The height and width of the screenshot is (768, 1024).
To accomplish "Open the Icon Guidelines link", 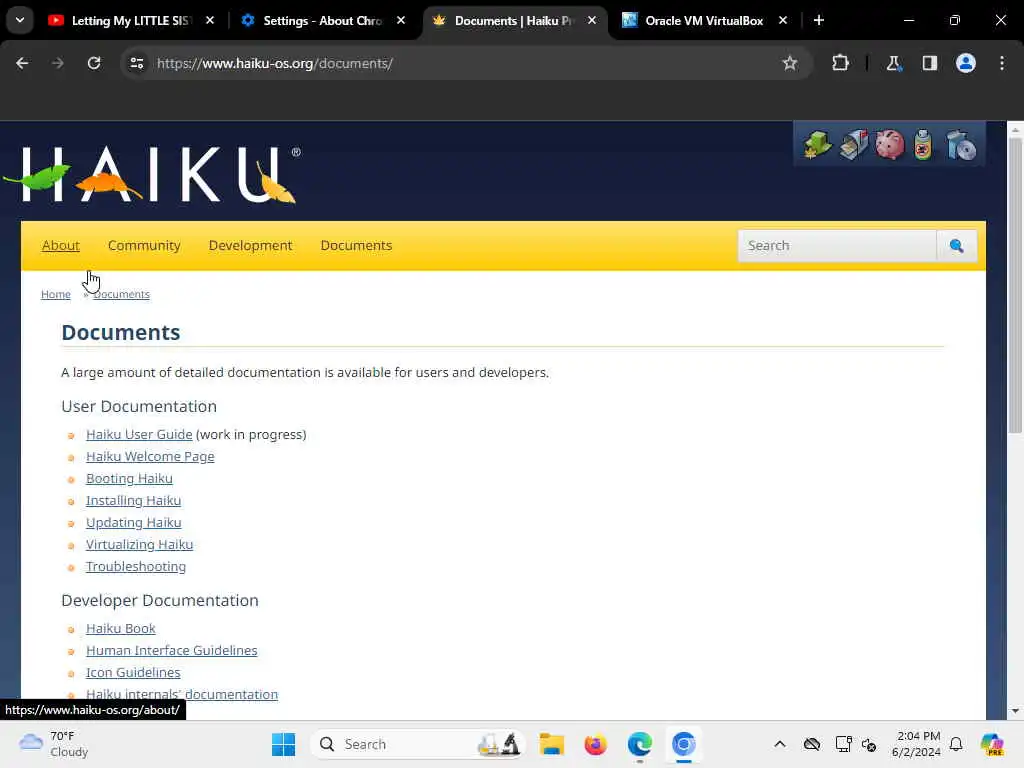I will point(133,673).
